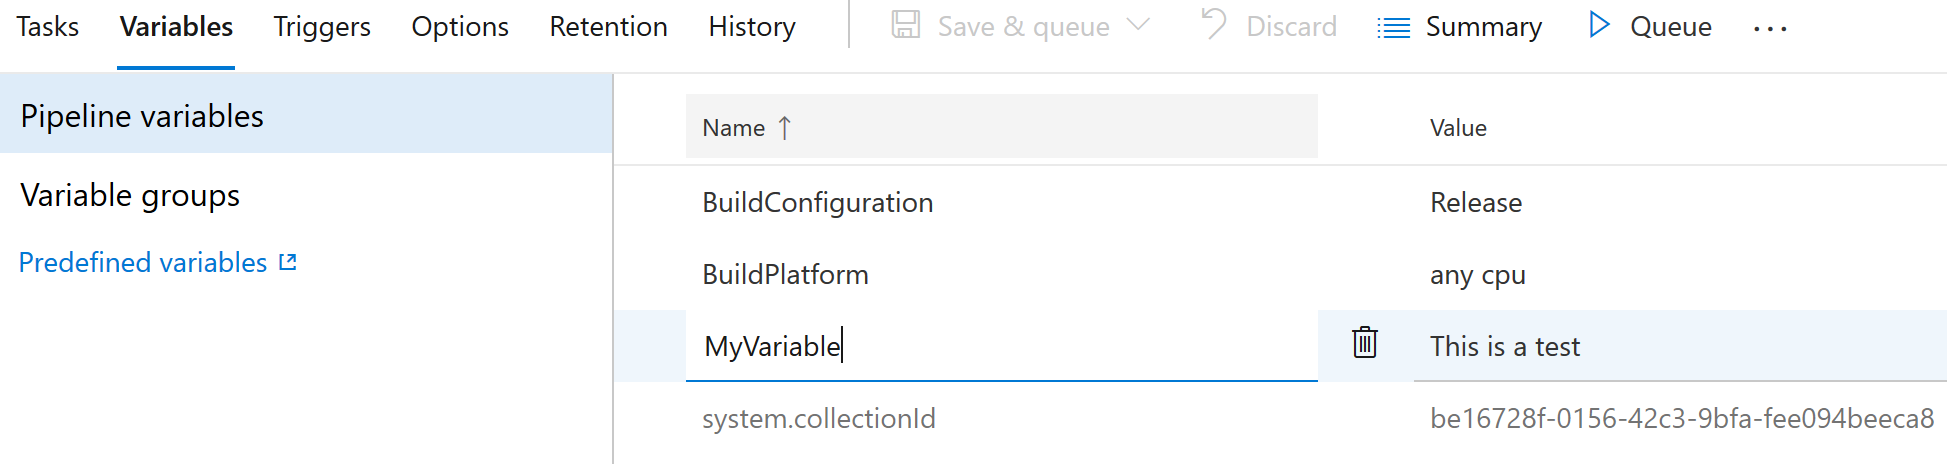Click the MyVariable name input field
Viewport: 1947px width, 464px height.
pyautogui.click(x=1001, y=346)
